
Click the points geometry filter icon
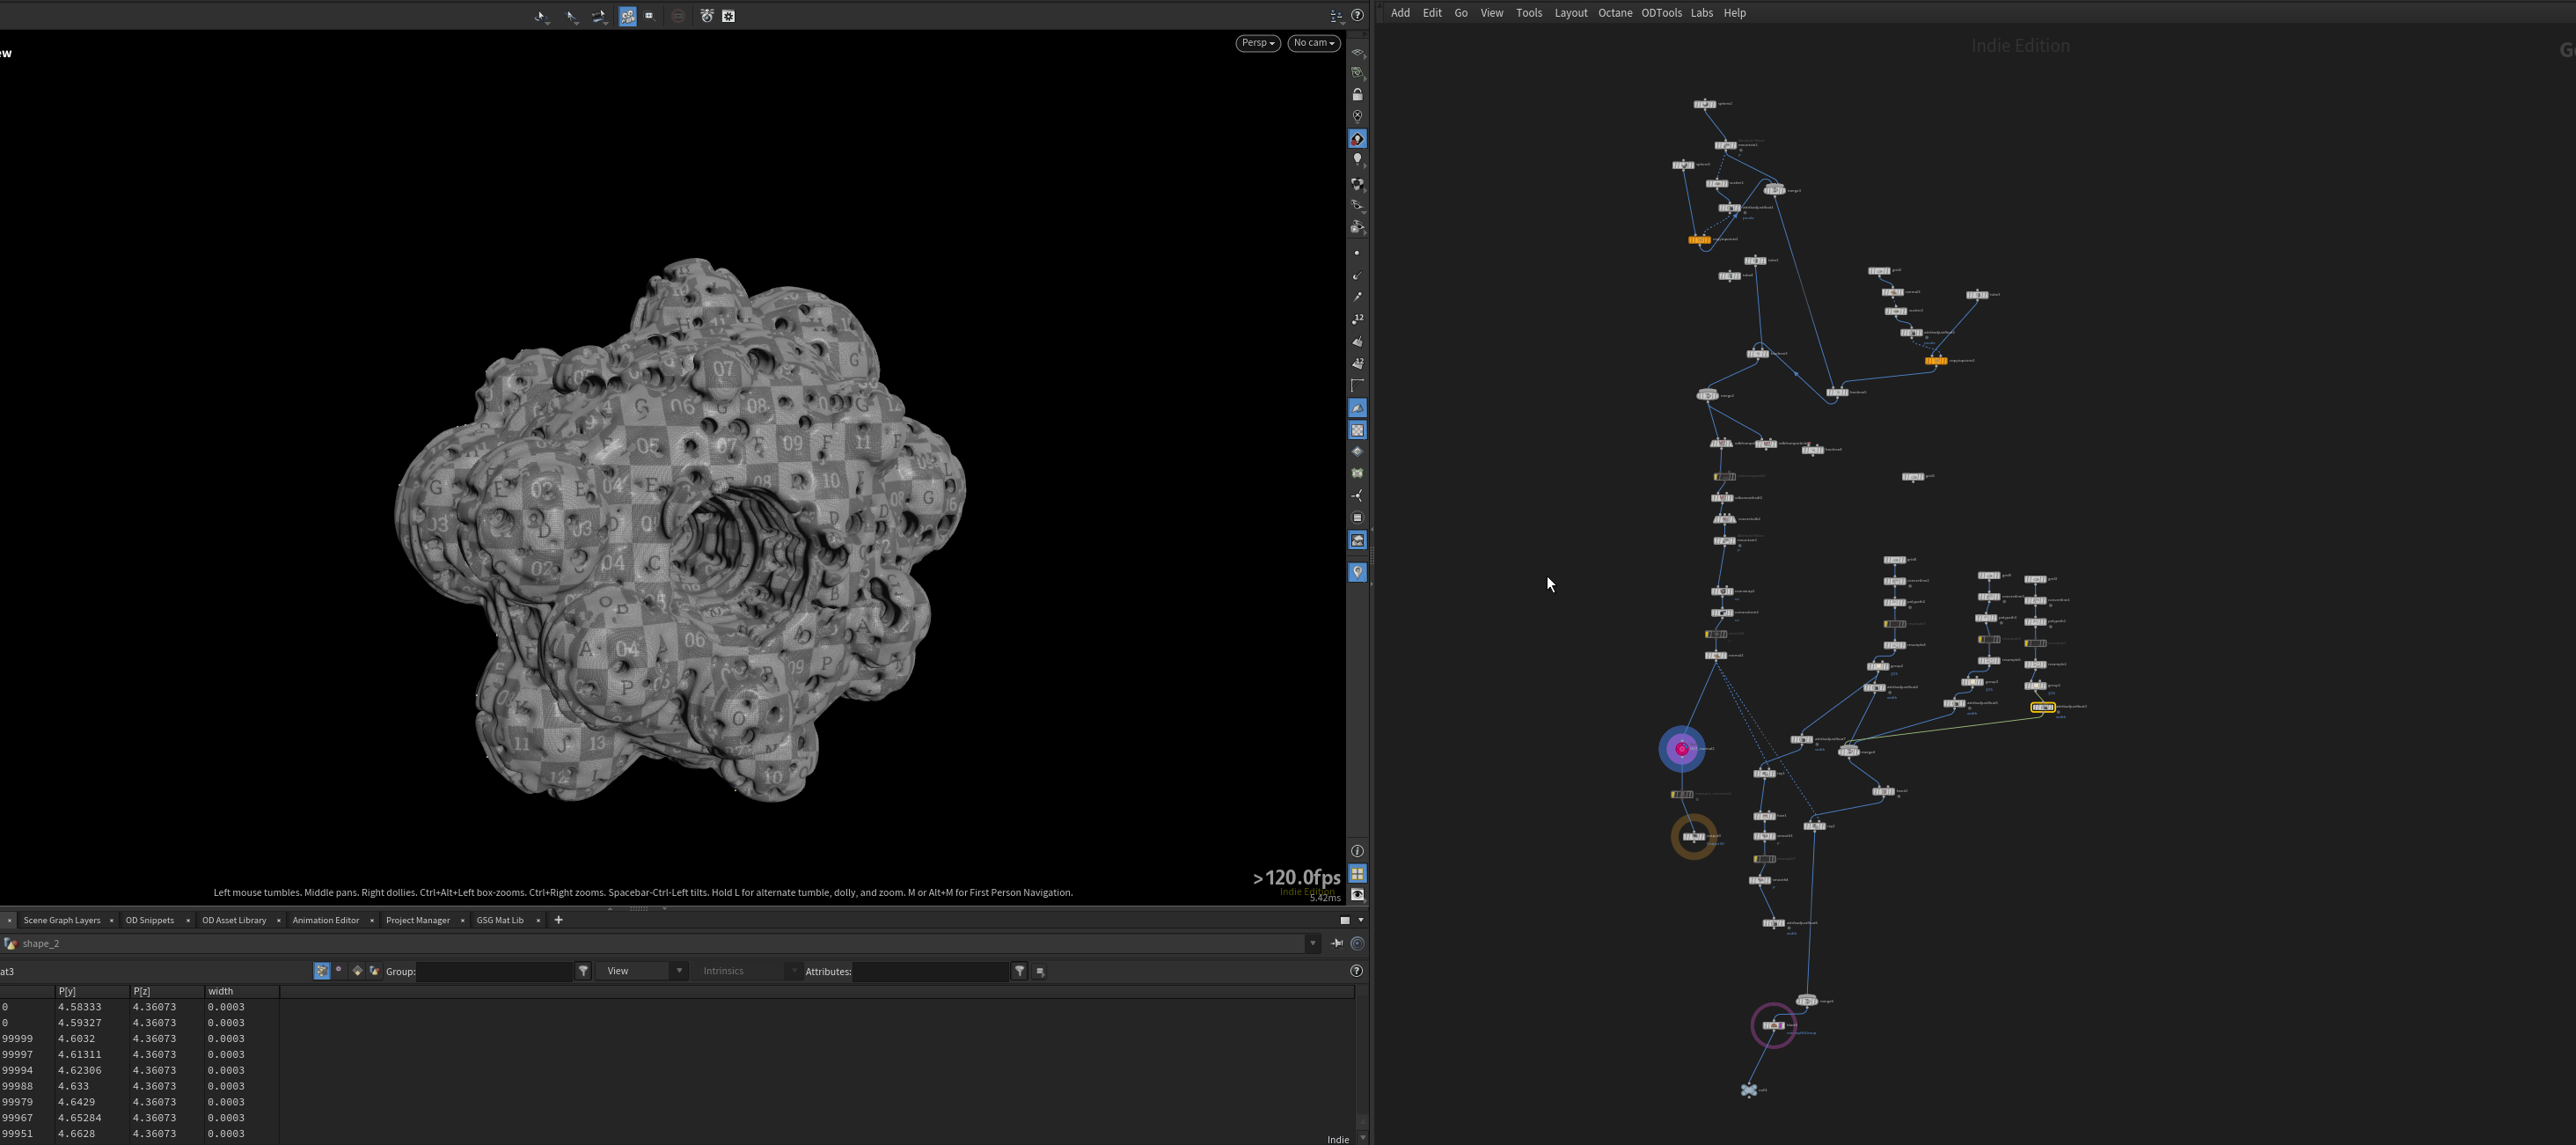tap(322, 971)
